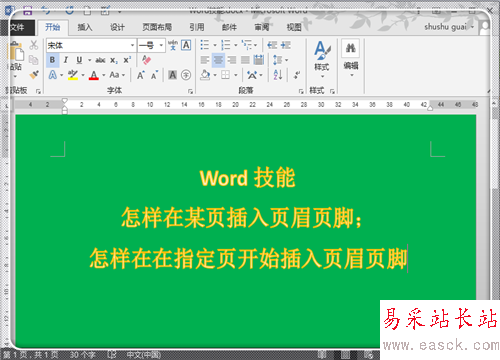Click the 30 个字 word count
500x360 pixels.
pyautogui.click(x=82, y=355)
